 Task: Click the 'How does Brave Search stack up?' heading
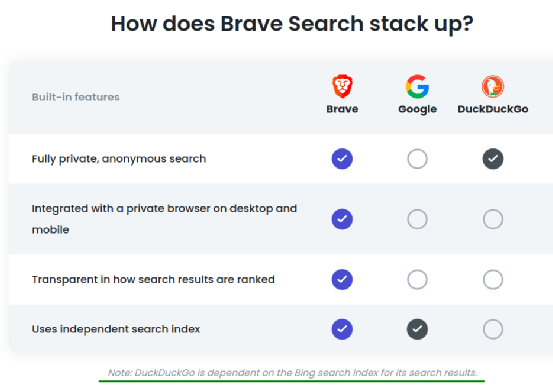pos(292,24)
